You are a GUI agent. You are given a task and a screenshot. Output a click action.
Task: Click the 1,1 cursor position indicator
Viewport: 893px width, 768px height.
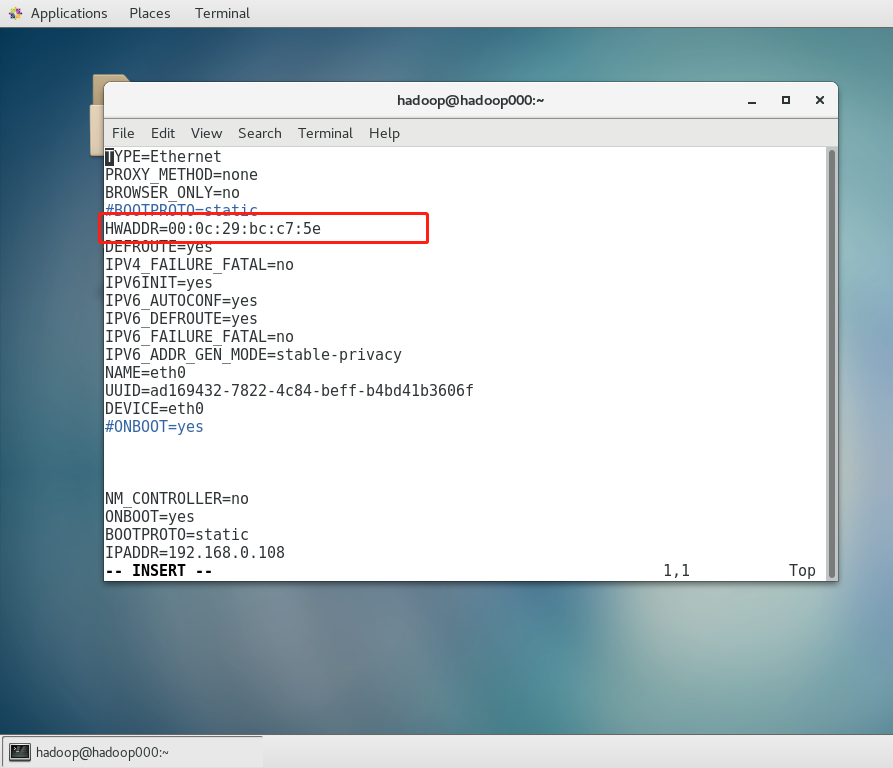[676, 571]
